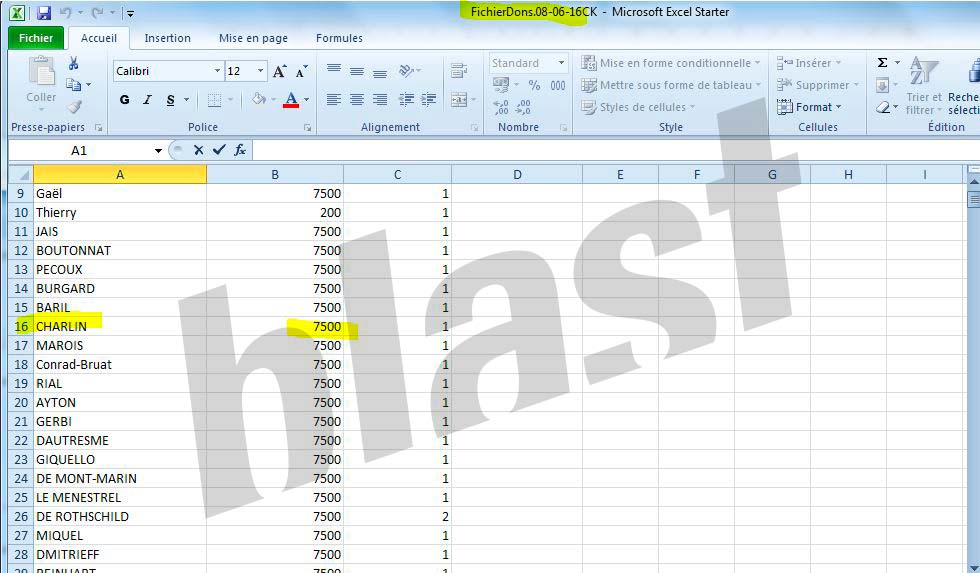980x573 pixels.
Task: Click the Clear eraser icon
Action: click(882, 107)
